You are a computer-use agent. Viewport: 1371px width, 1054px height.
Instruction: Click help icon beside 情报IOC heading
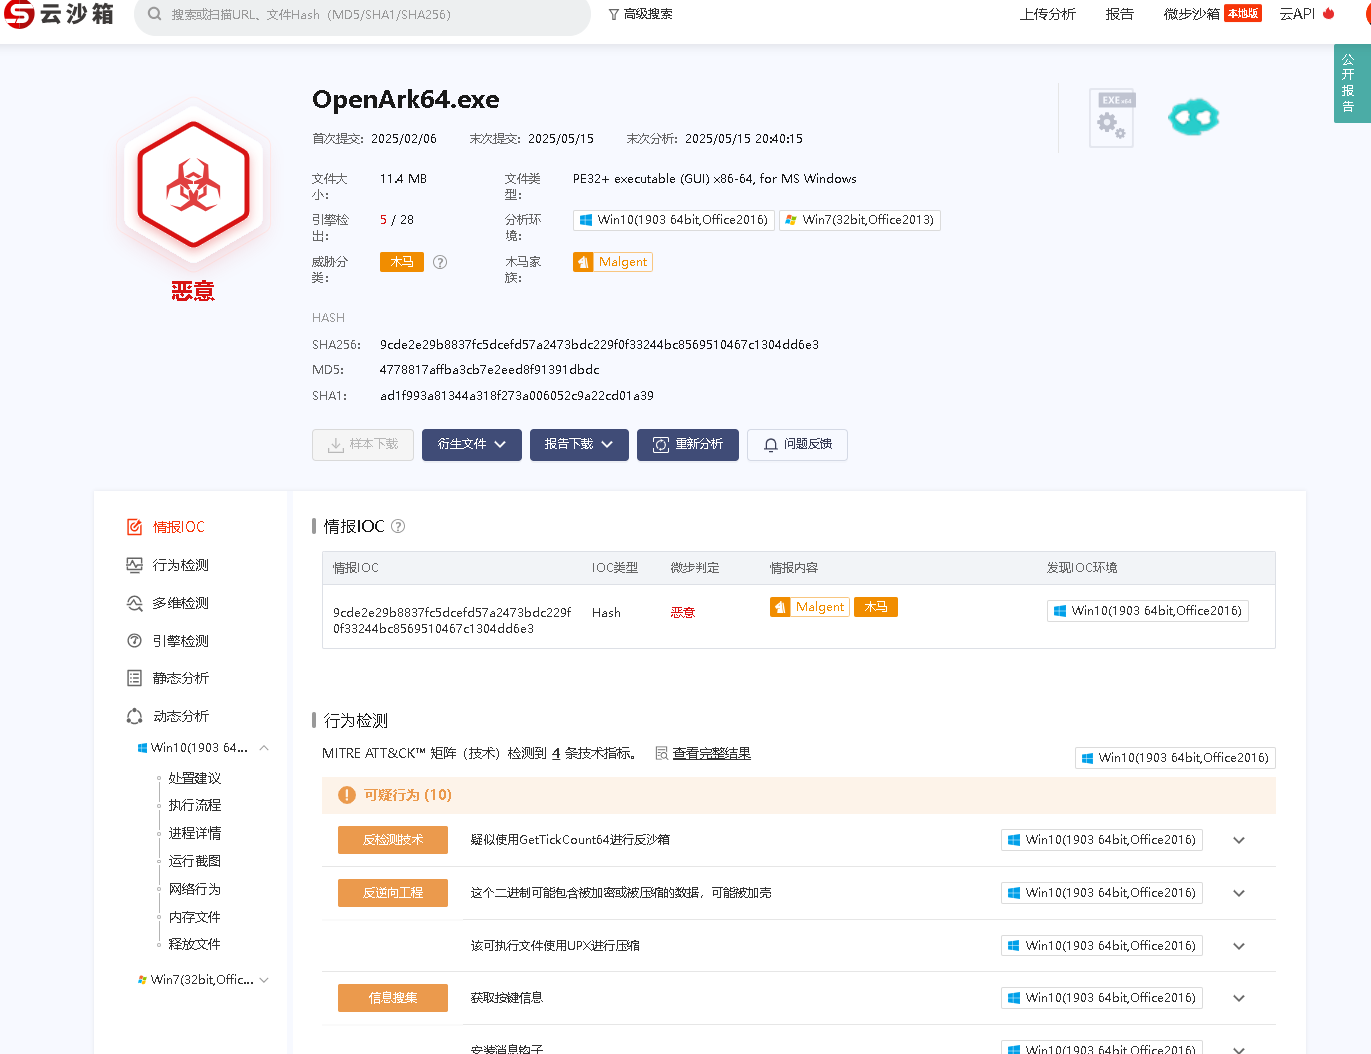pos(398,526)
